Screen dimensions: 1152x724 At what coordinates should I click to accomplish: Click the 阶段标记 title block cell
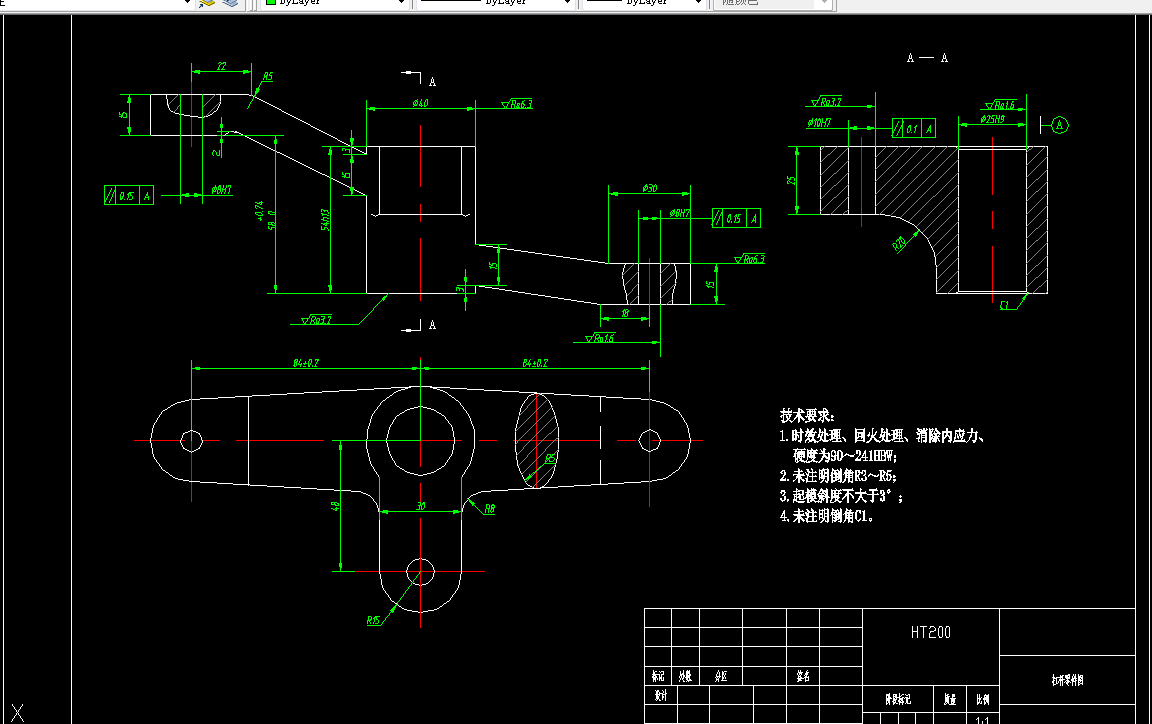coord(898,699)
